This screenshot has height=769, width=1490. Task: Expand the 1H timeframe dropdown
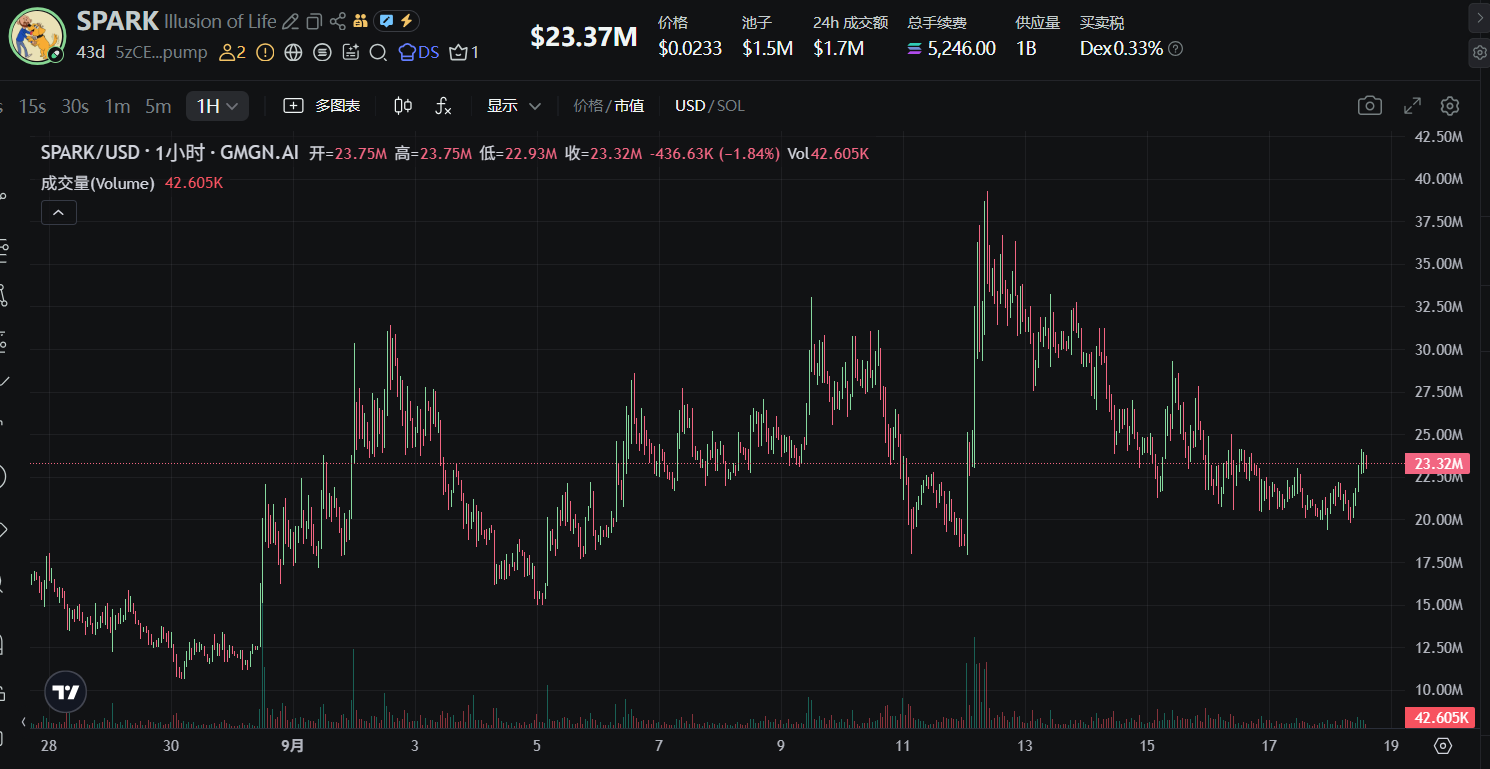click(217, 106)
